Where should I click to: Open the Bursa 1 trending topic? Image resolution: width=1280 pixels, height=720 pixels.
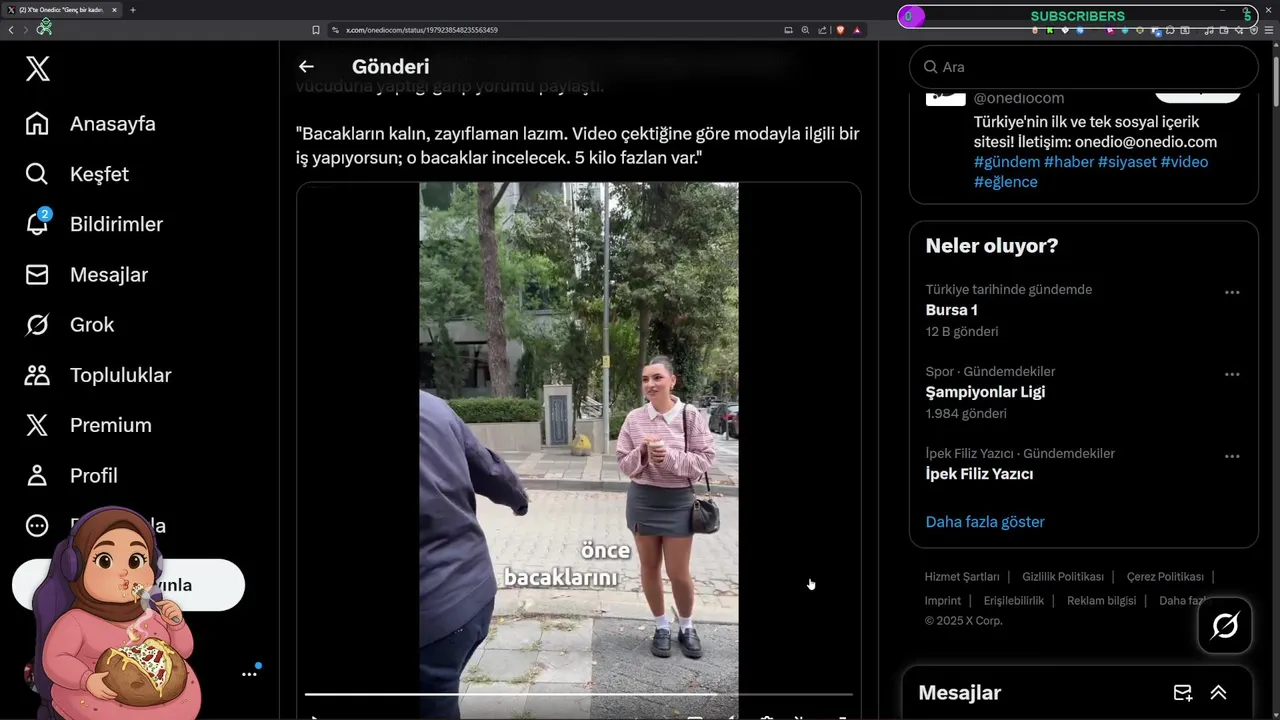[x=951, y=310]
